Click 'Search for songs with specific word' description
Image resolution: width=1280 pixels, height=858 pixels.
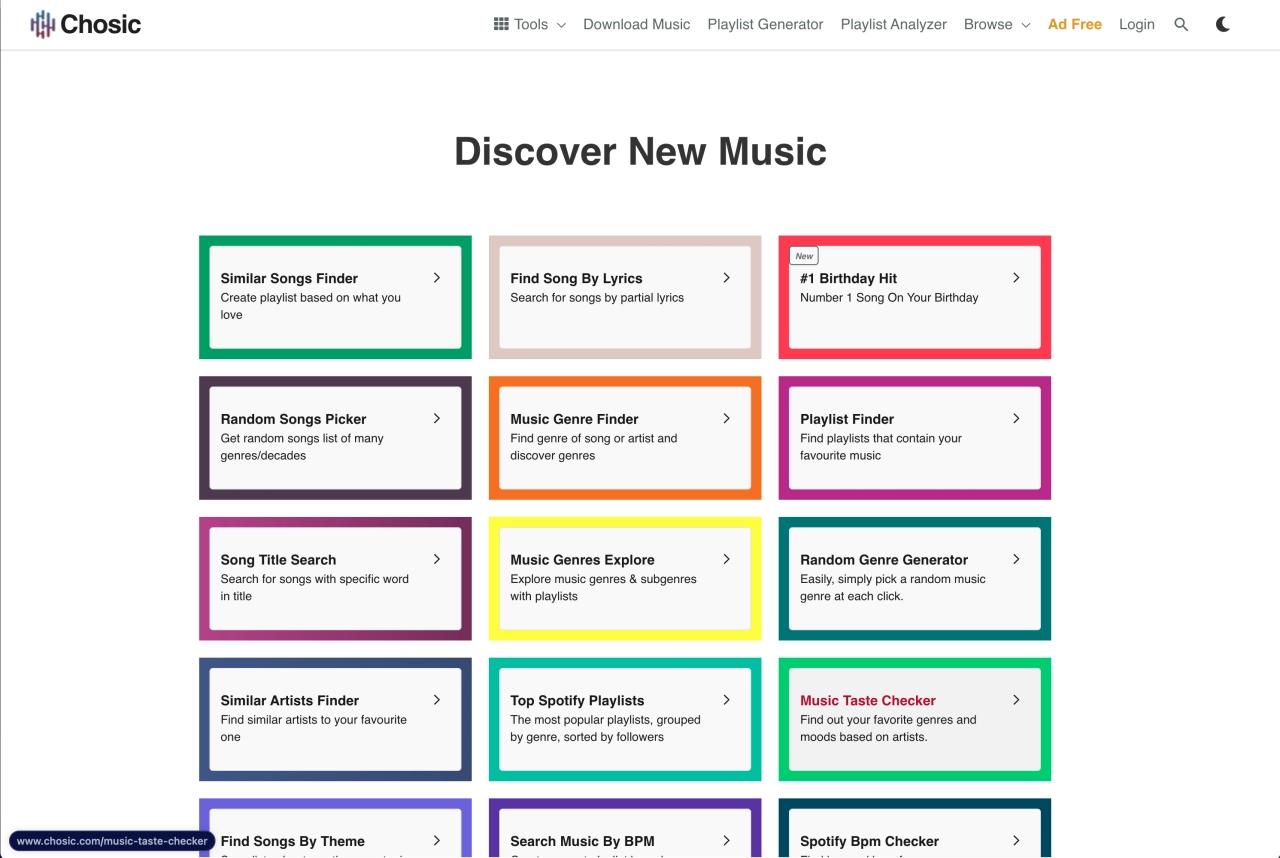pos(315,587)
